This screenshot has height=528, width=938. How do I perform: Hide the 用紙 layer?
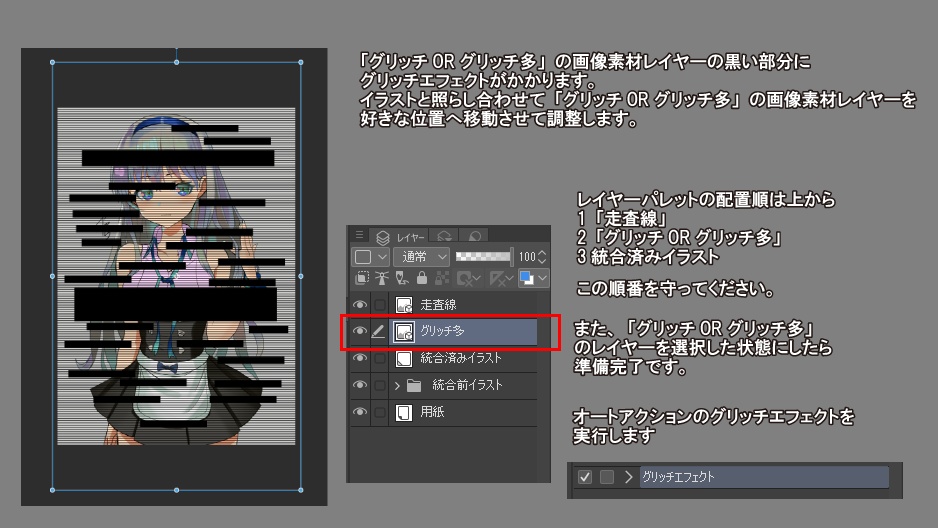(359, 412)
